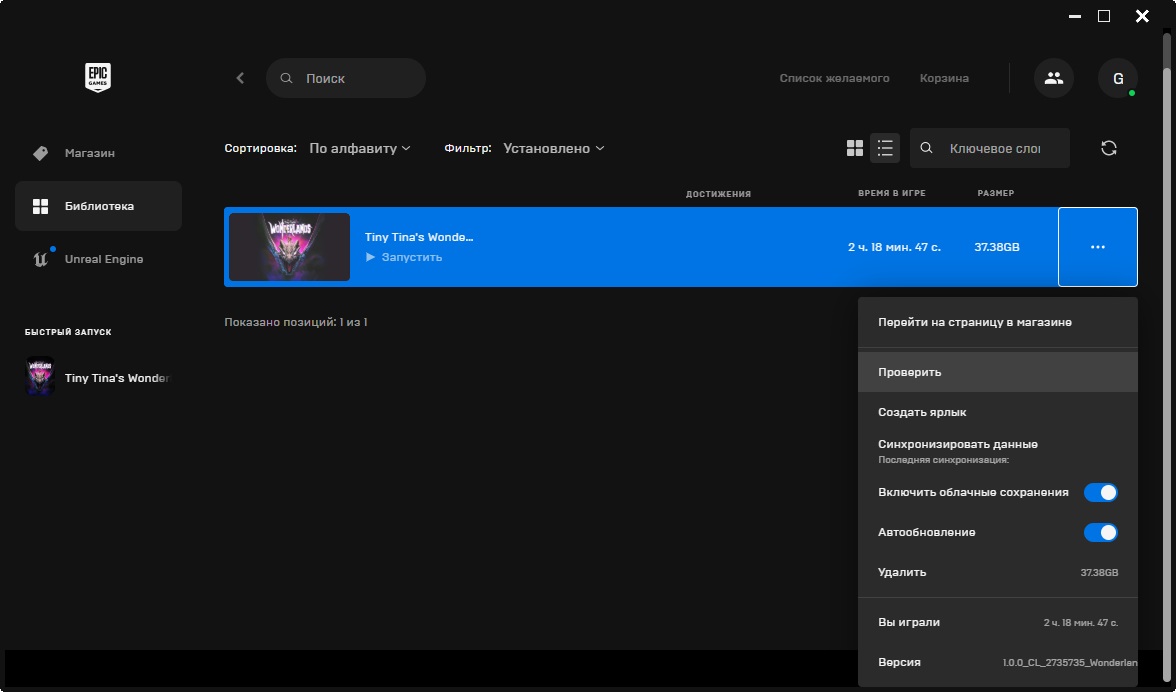The height and width of the screenshot is (692, 1176).
Task: Open the three-dots menu for Tiny Tina's
Action: click(1097, 247)
